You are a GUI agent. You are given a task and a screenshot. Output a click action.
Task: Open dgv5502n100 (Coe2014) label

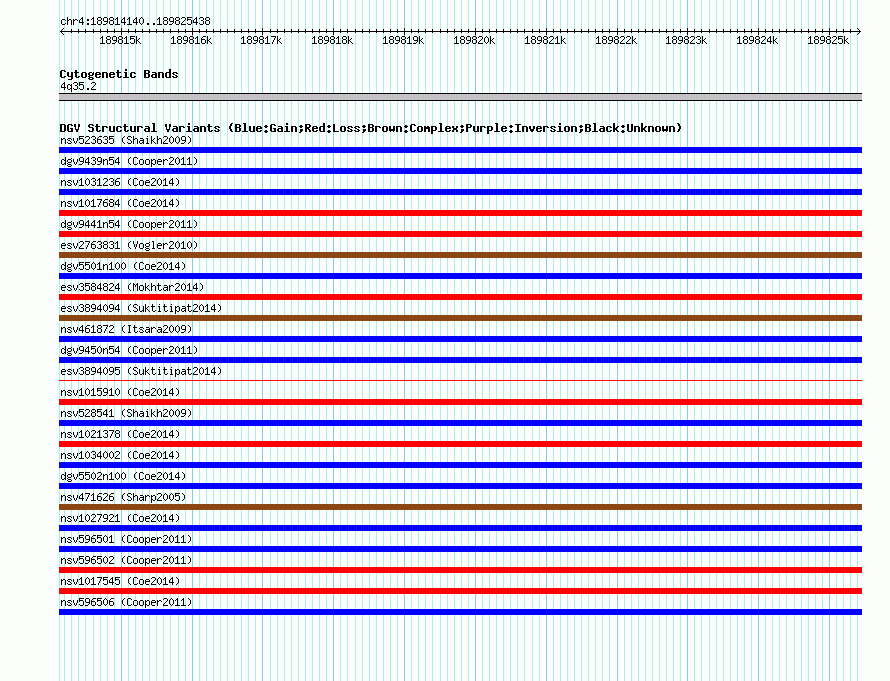(x=123, y=476)
